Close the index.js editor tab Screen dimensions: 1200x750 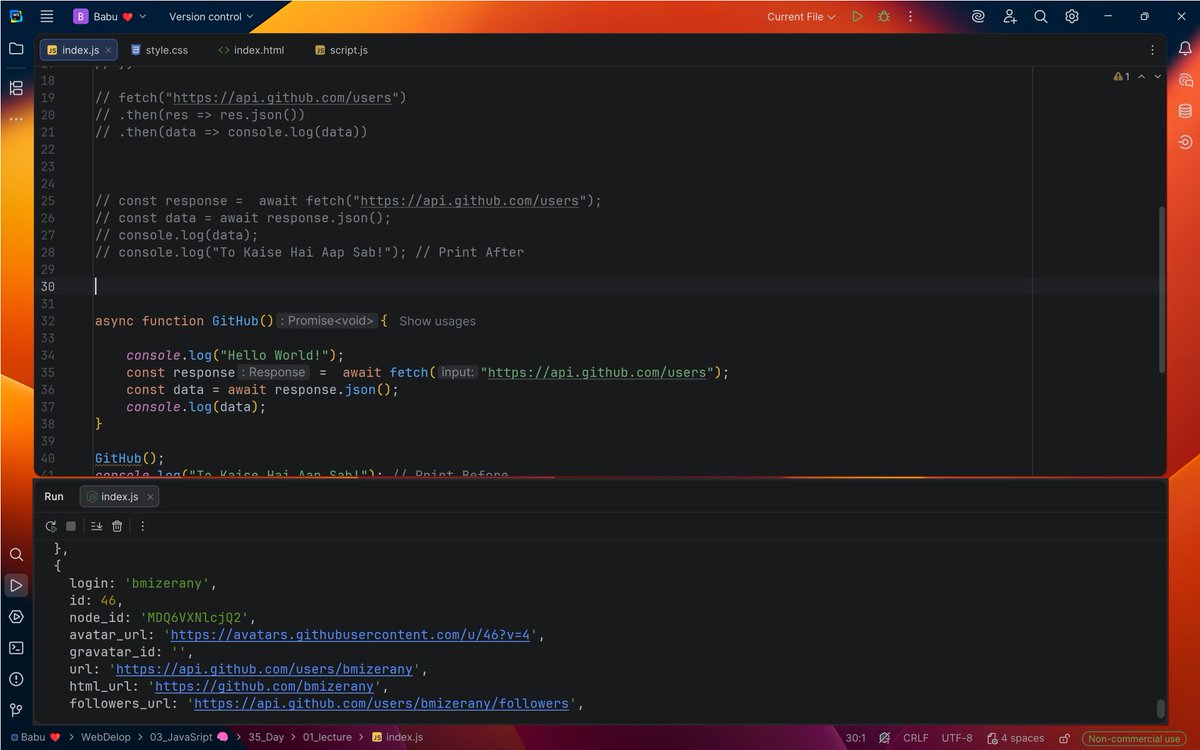click(x=108, y=49)
